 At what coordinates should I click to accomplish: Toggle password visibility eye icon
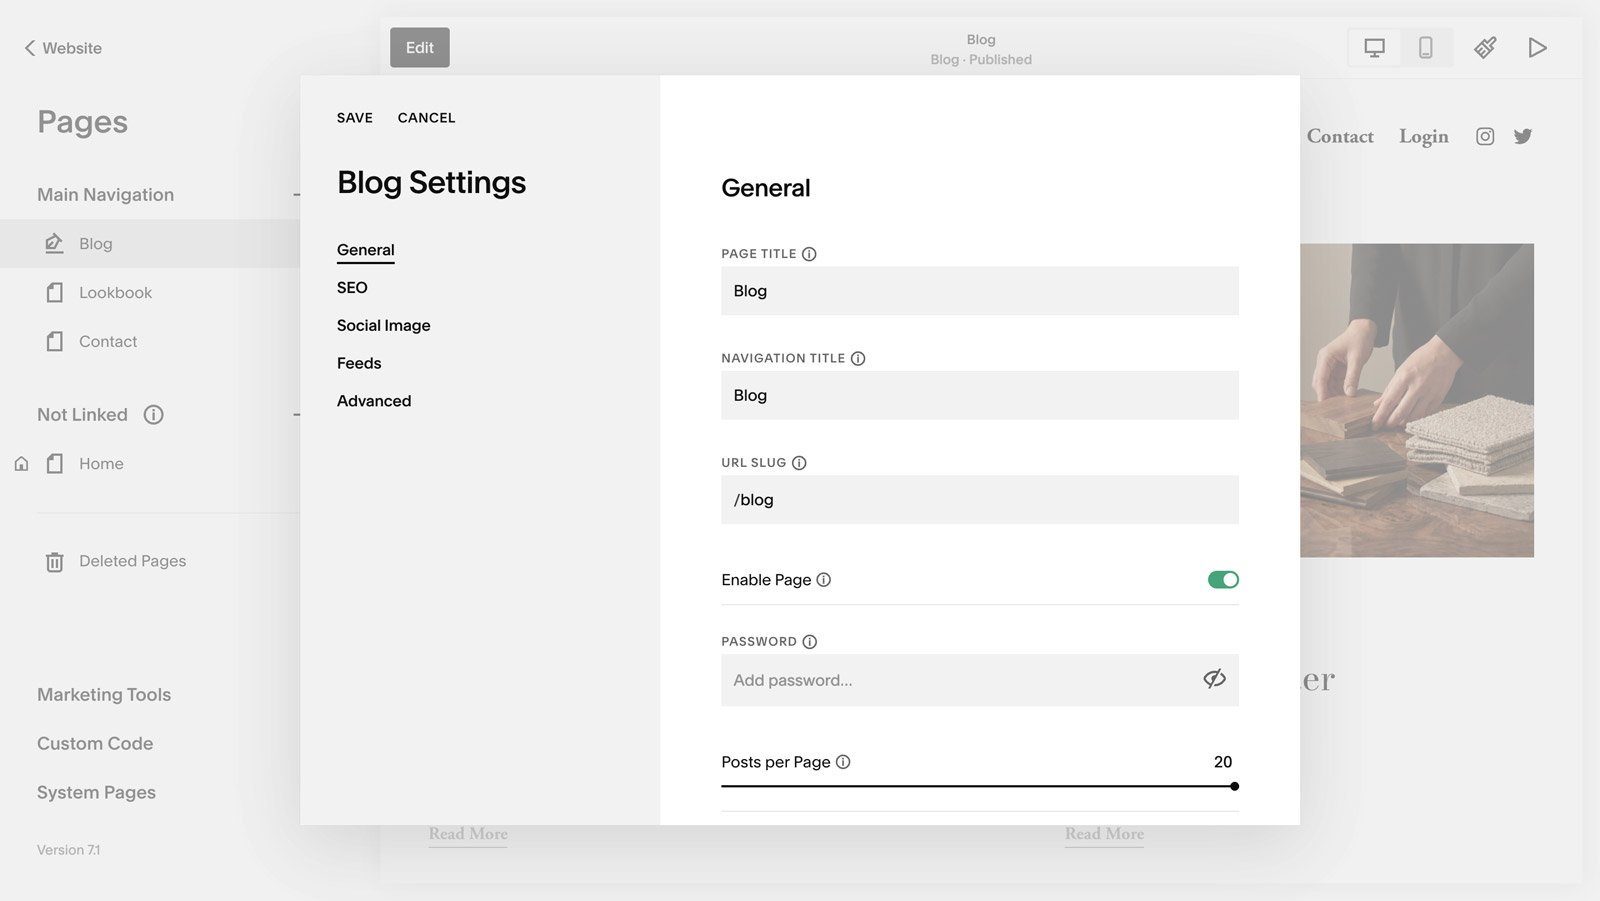click(x=1214, y=679)
